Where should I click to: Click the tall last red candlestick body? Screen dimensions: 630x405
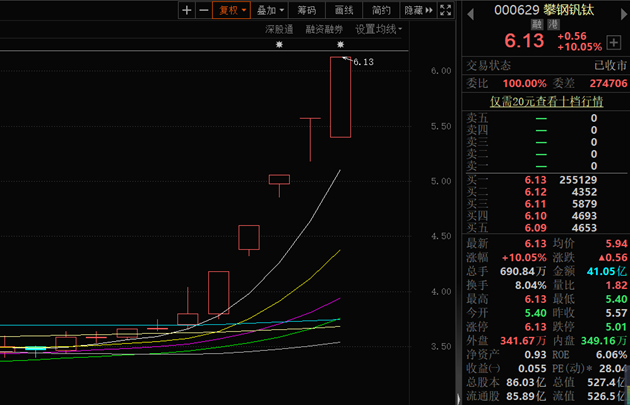pyautogui.click(x=340, y=97)
